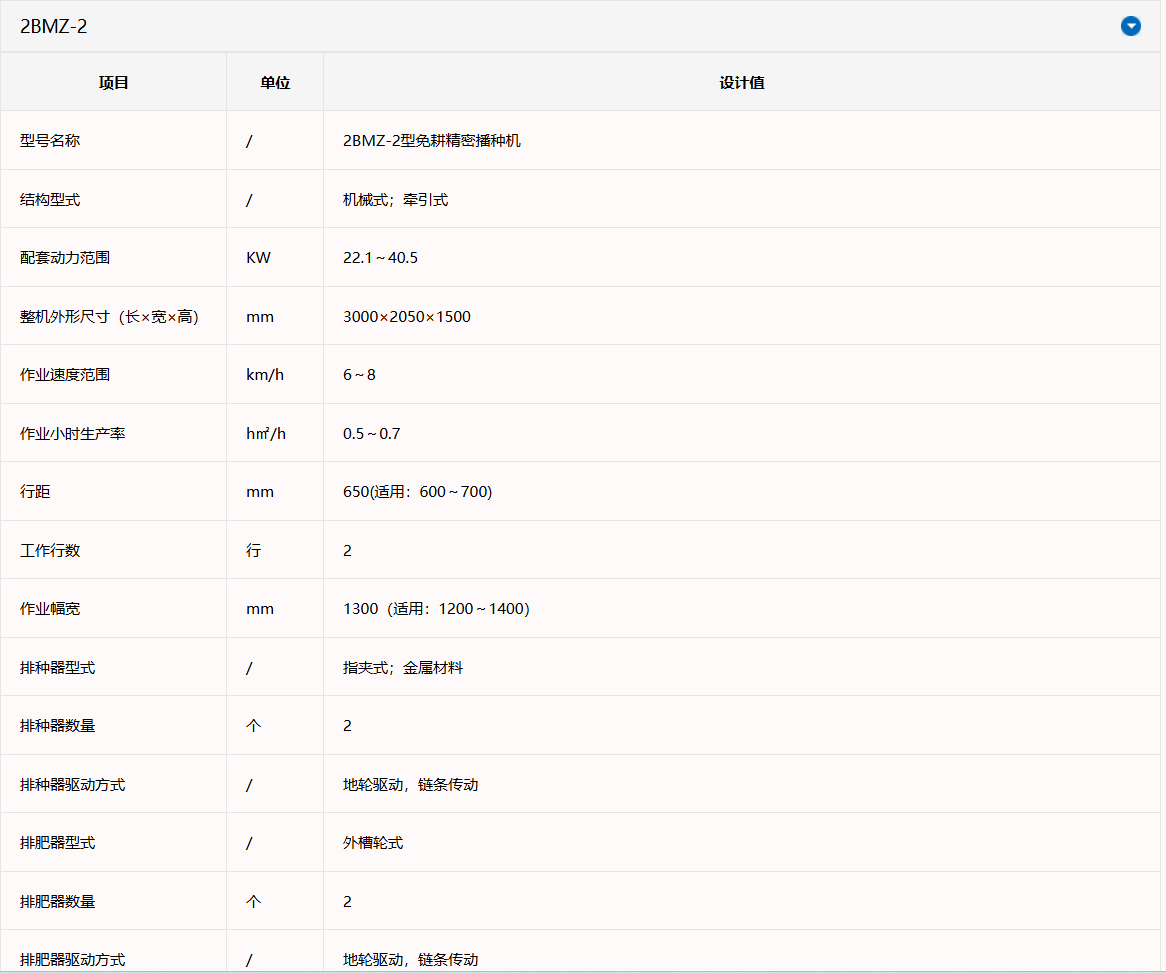Click the 型号名称 row label
The image size is (1166, 973).
pos(50,141)
